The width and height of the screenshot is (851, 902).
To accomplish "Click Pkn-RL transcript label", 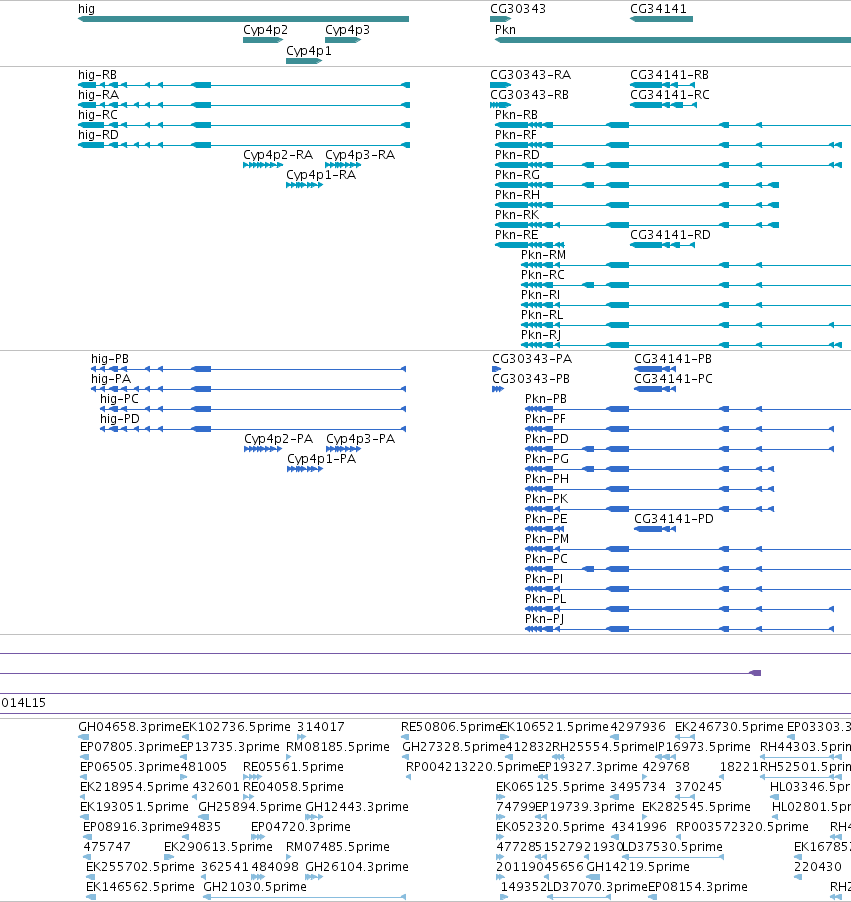I will [542, 315].
